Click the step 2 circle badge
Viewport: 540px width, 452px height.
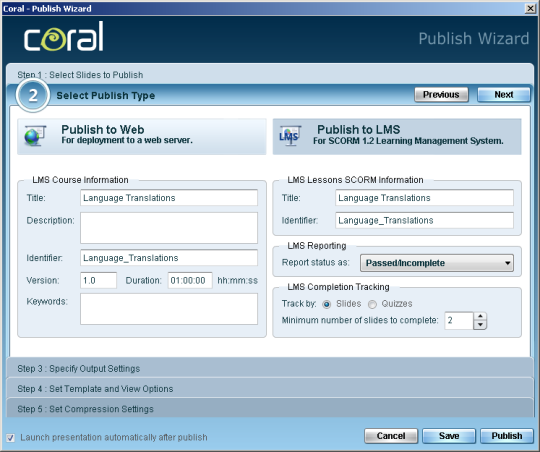point(33,95)
